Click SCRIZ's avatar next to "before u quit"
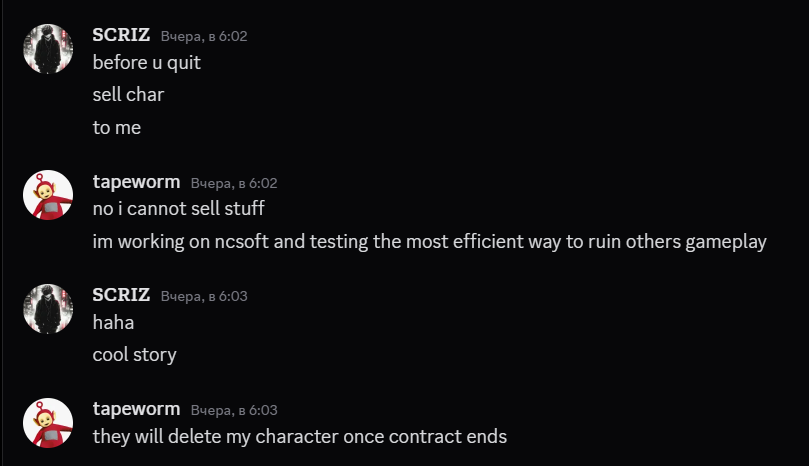 pos(48,49)
